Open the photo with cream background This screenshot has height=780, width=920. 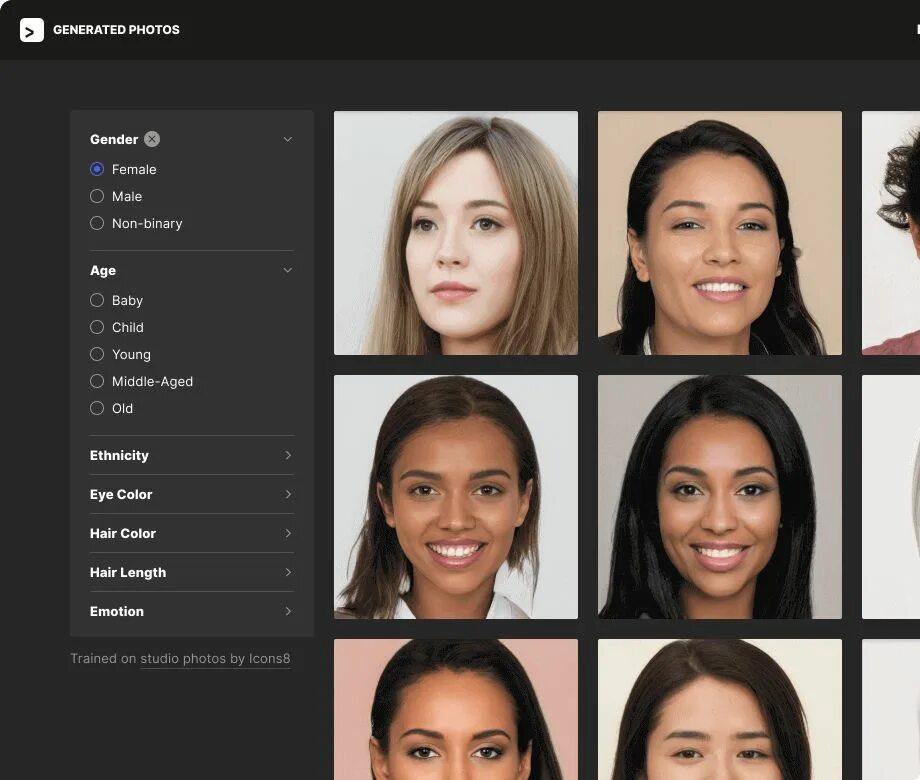pos(720,710)
